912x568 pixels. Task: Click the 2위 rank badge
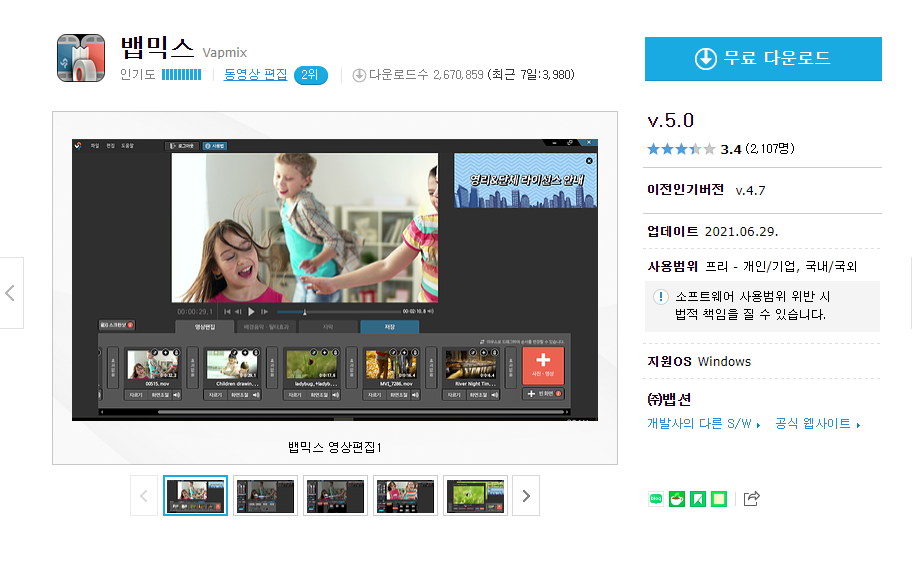coord(311,75)
